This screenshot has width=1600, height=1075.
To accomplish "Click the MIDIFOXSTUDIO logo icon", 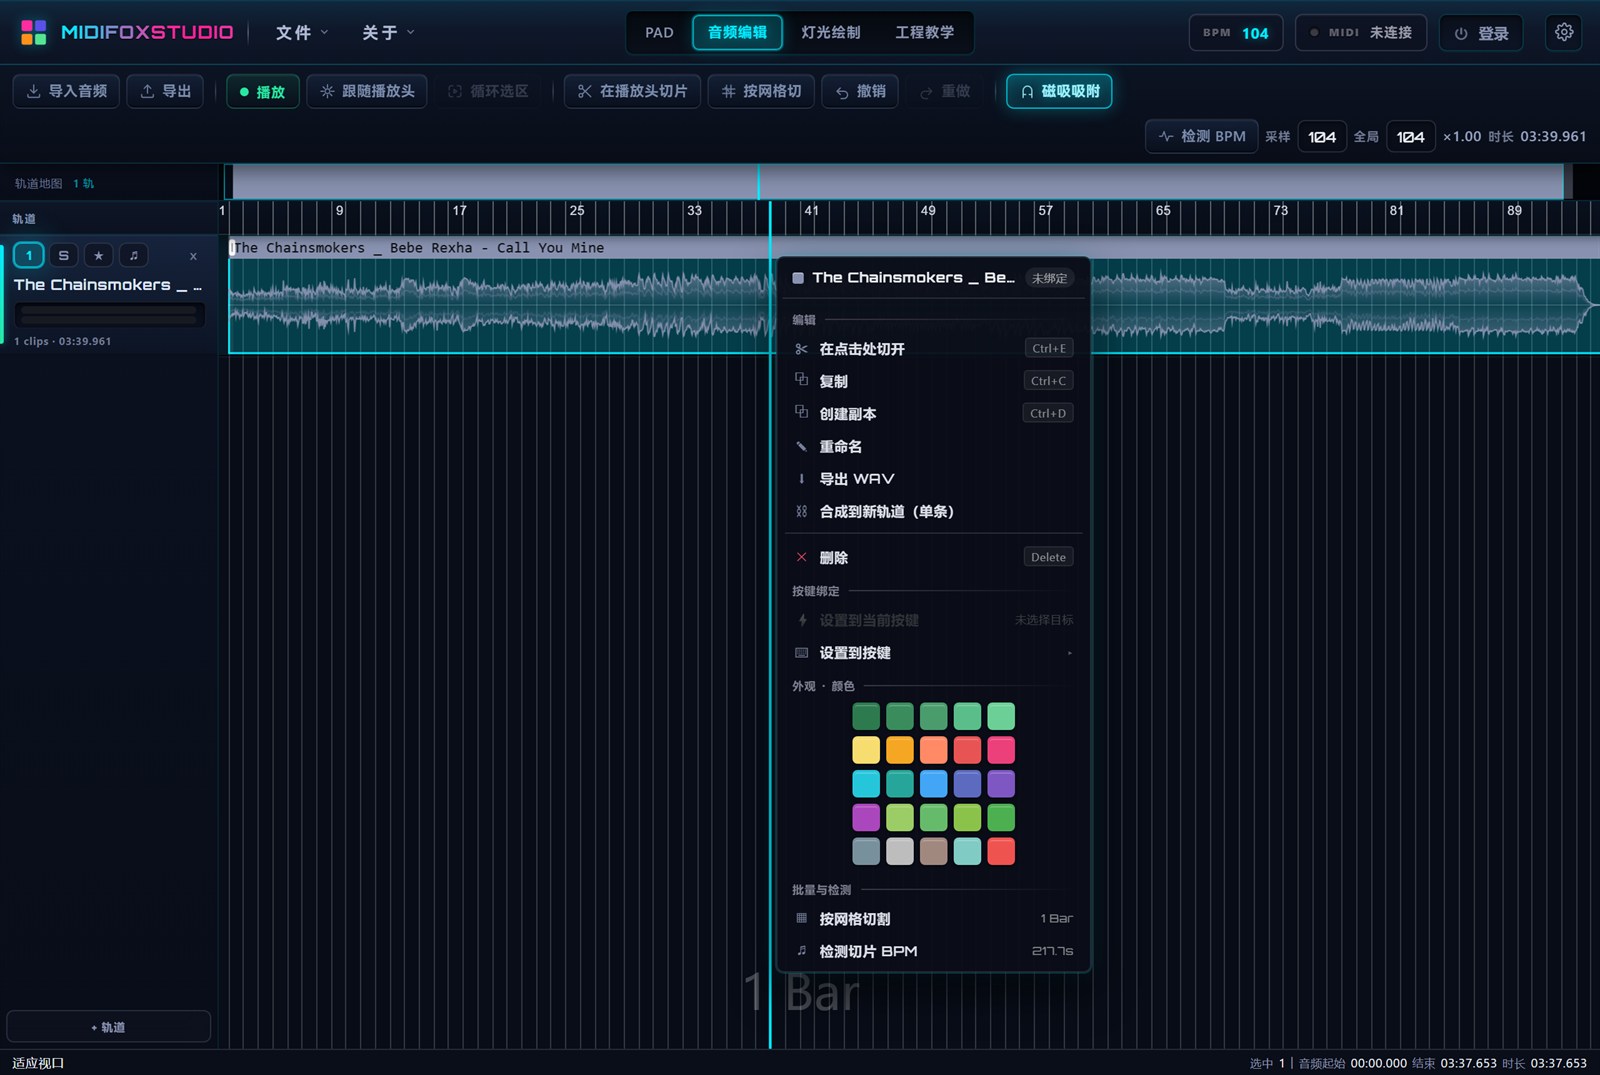I will (33, 32).
